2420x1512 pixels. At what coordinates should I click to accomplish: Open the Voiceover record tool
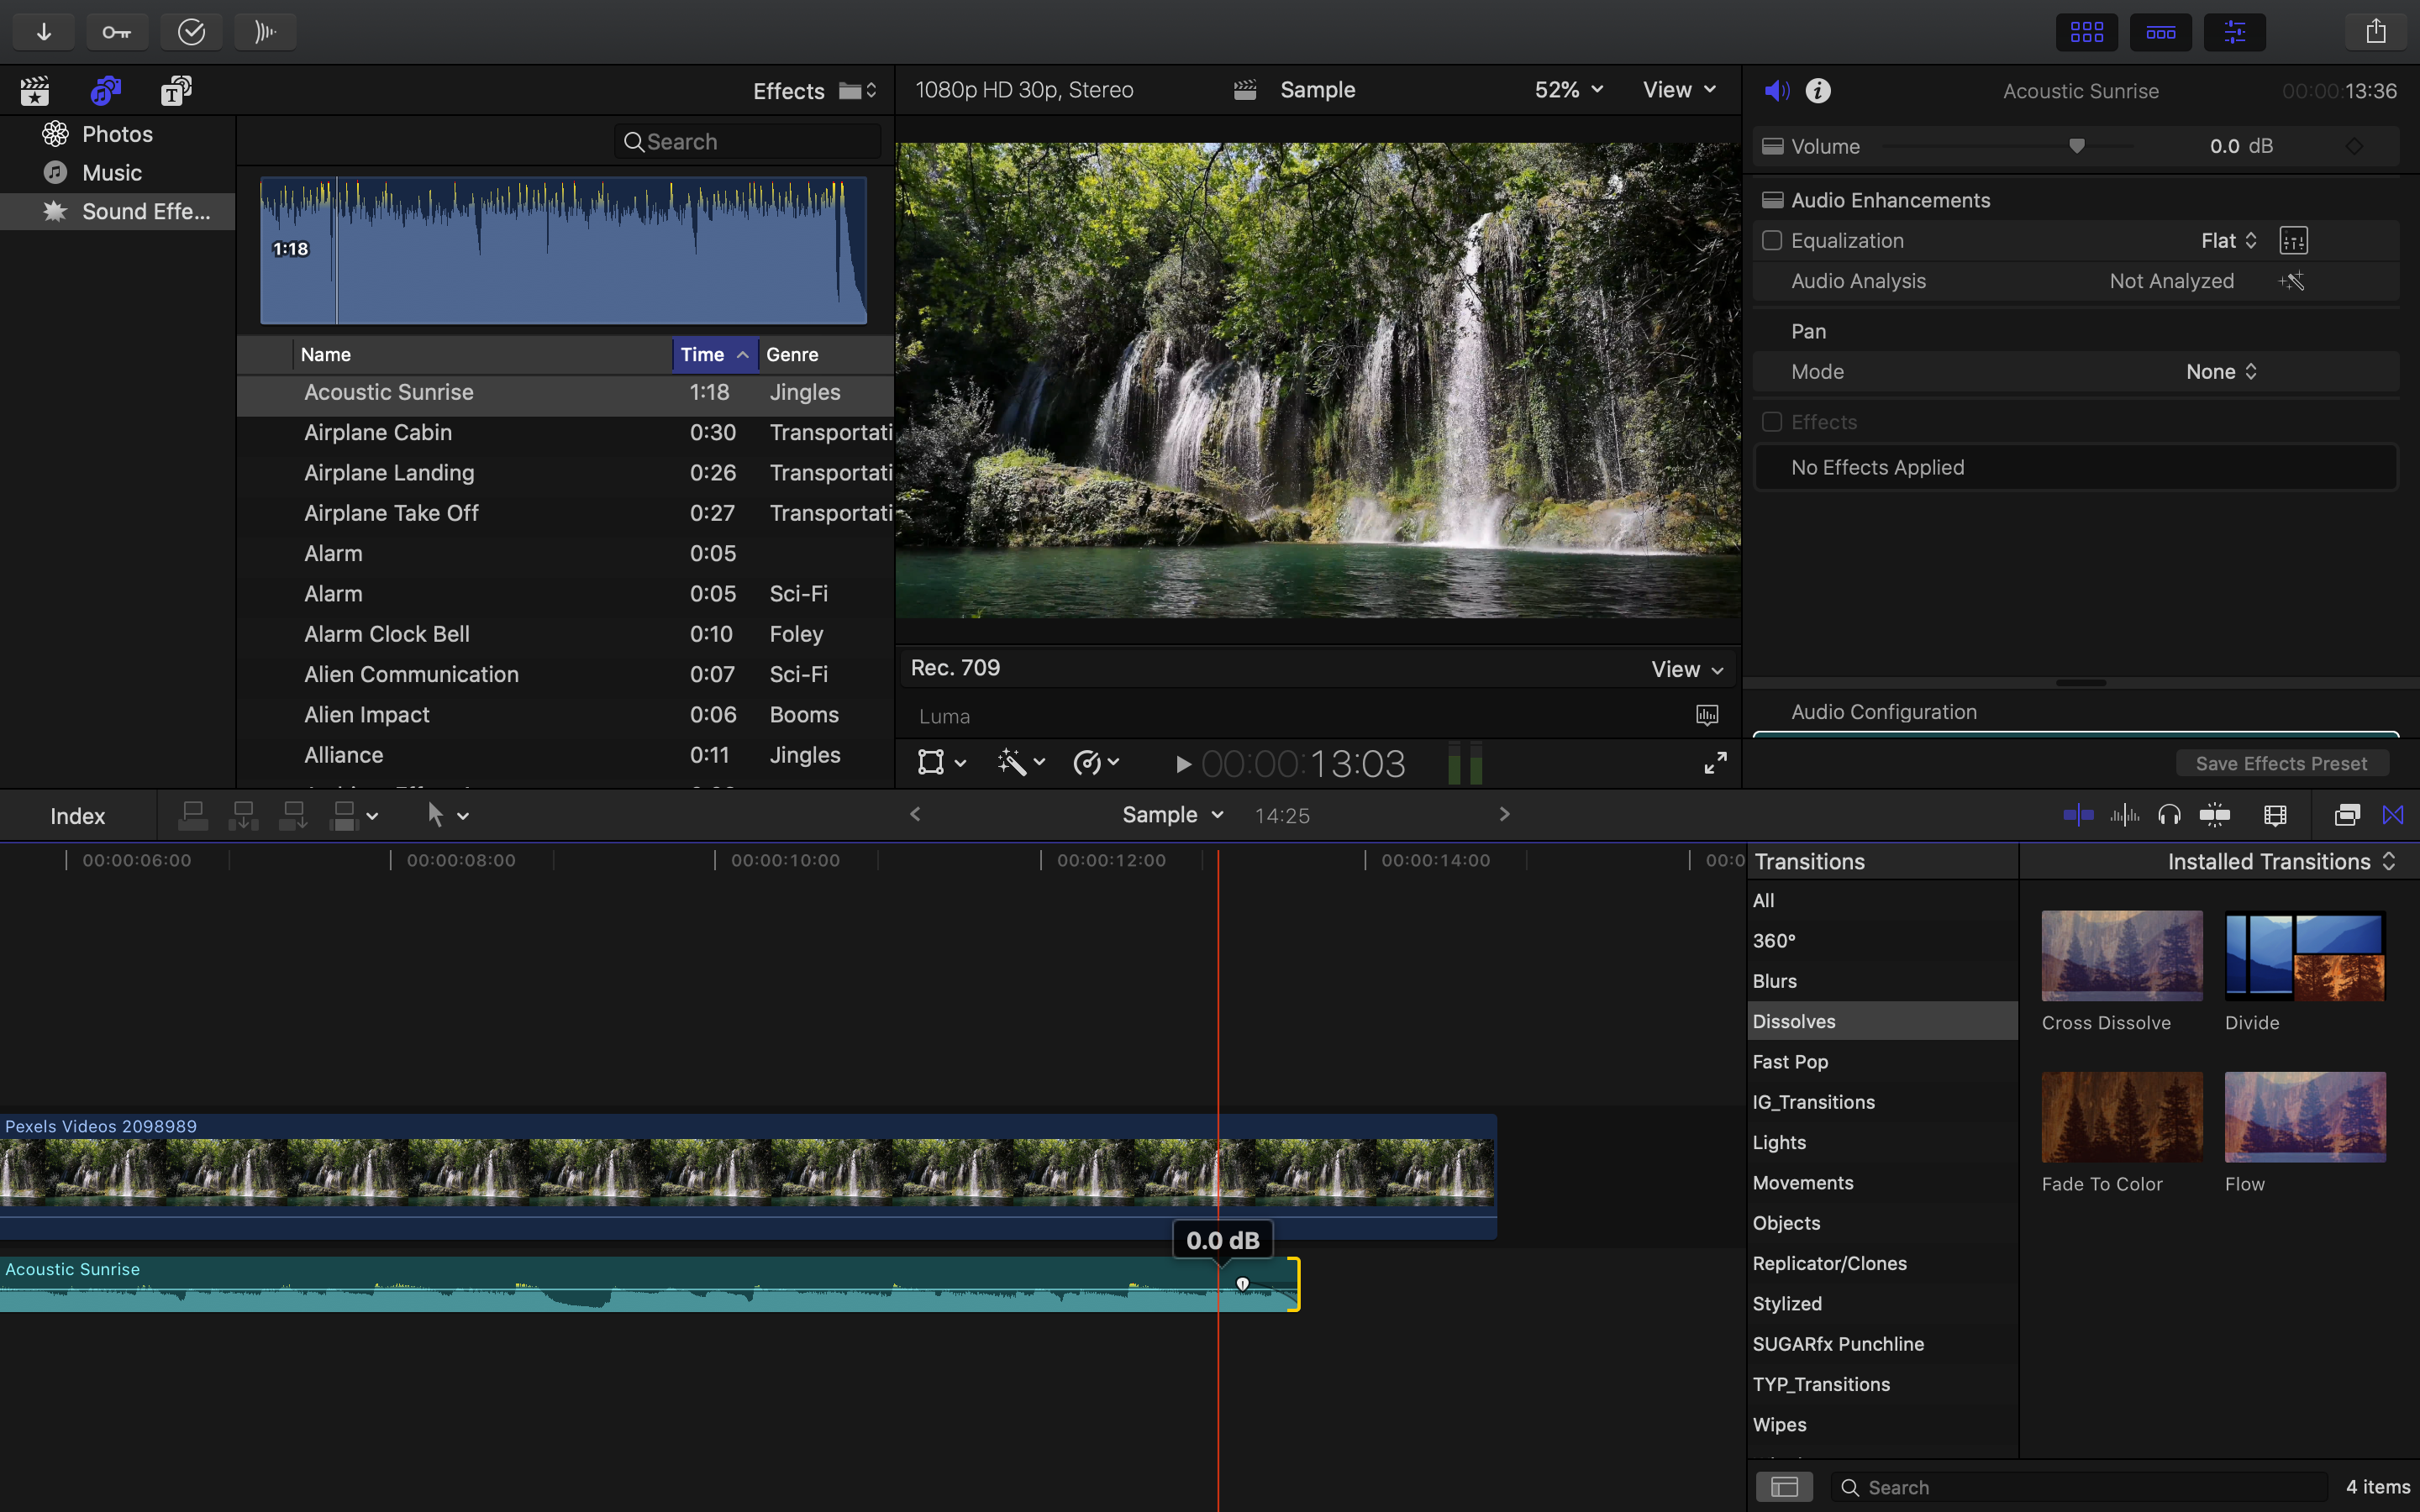click(264, 31)
